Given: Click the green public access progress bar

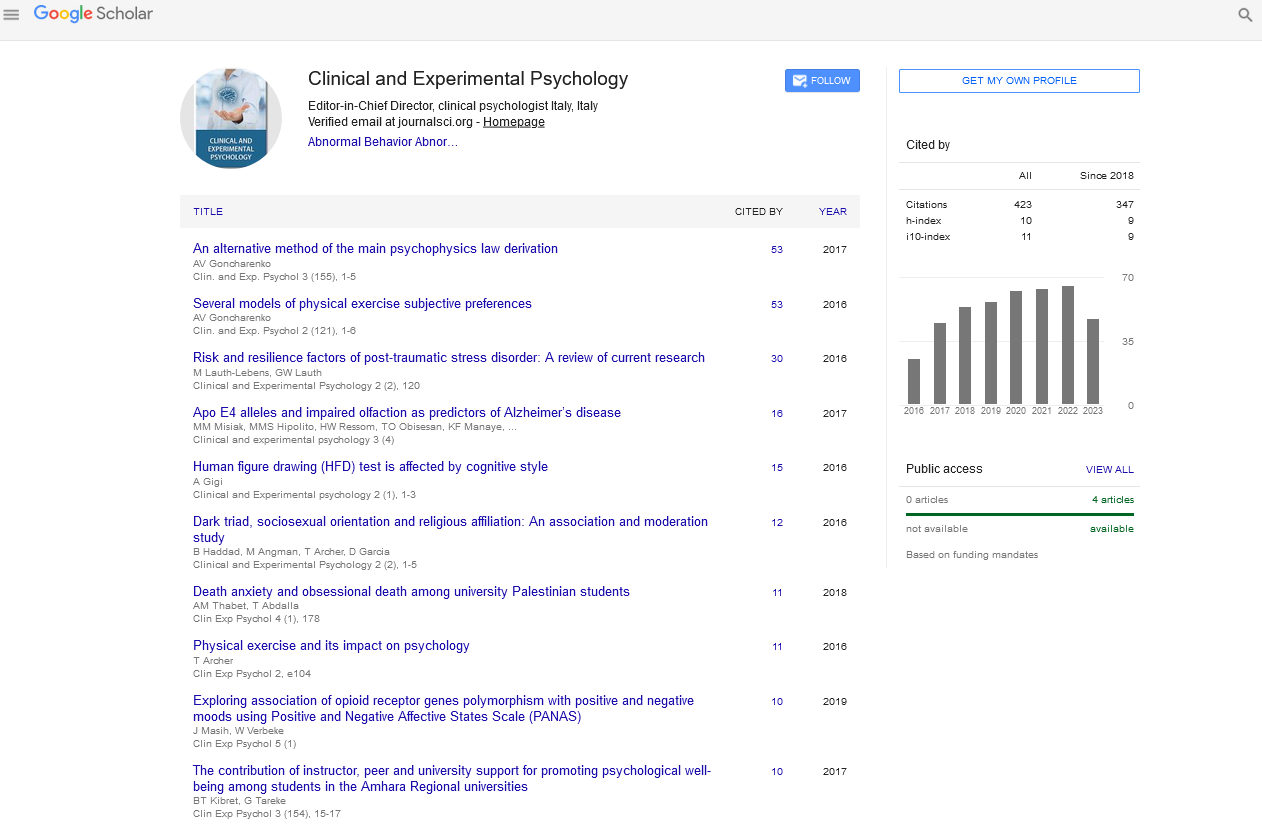Looking at the screenshot, I should (x=1019, y=514).
